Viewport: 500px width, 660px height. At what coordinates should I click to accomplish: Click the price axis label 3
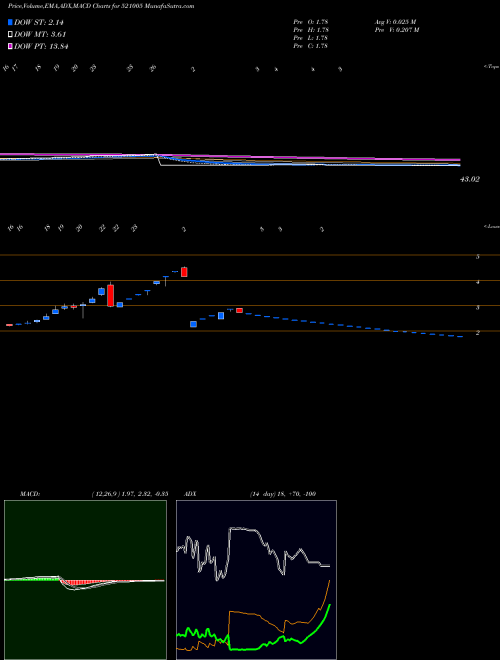click(478, 308)
